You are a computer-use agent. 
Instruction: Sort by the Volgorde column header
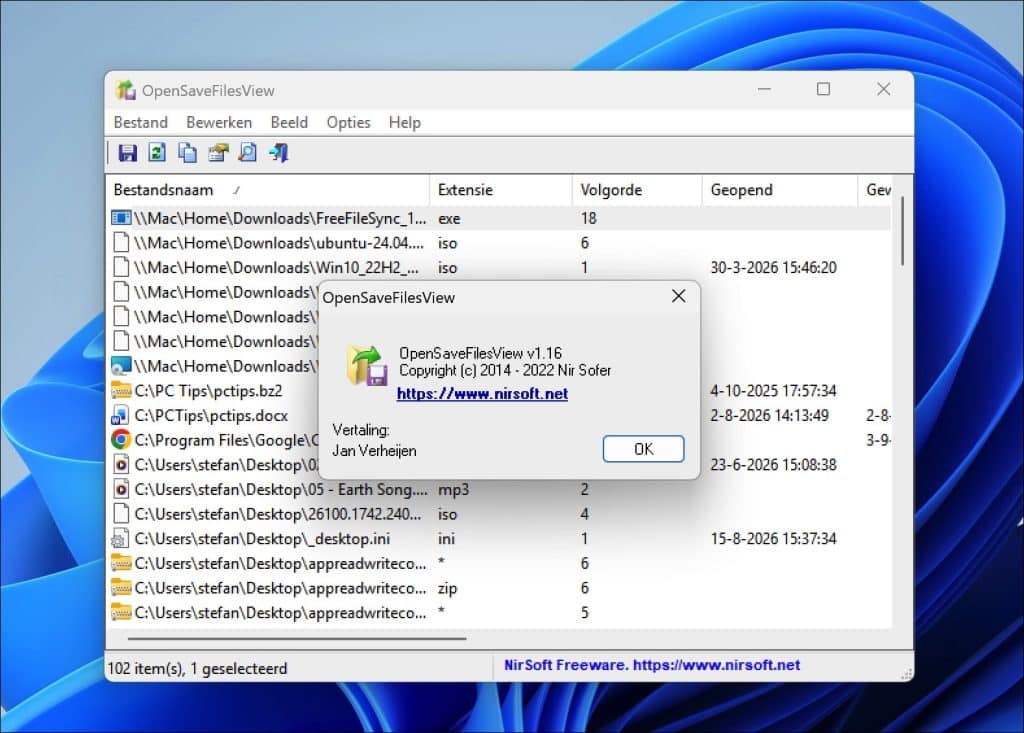pyautogui.click(x=637, y=190)
